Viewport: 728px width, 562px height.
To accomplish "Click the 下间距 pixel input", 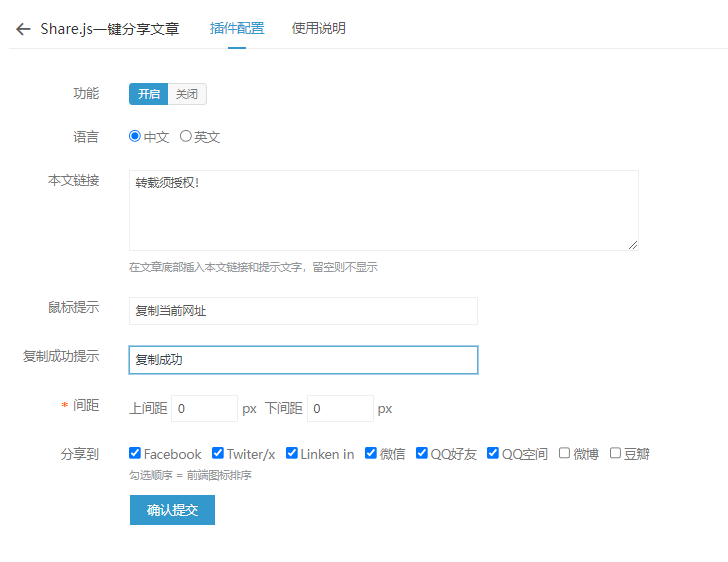I will click(340, 409).
